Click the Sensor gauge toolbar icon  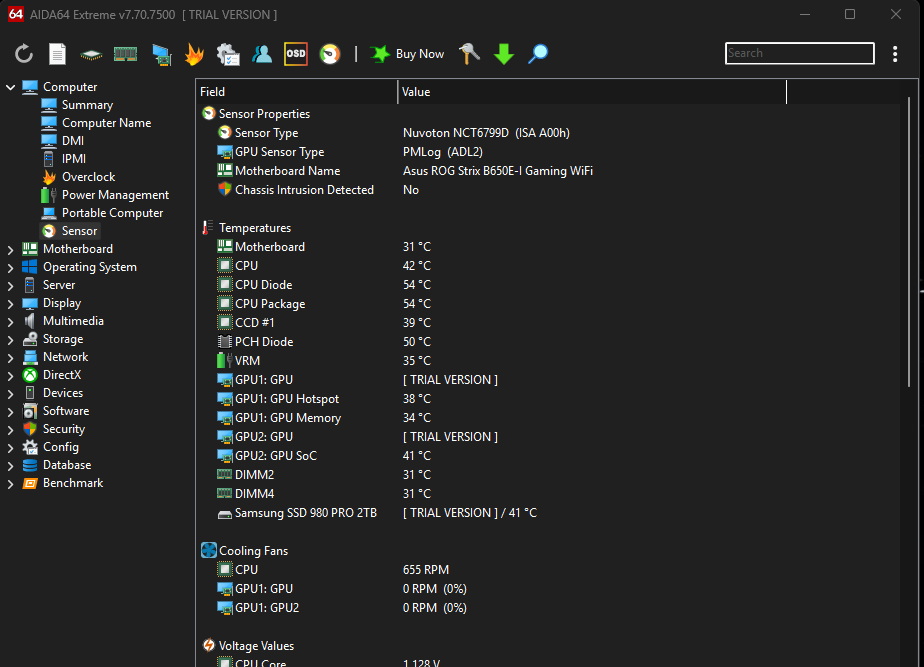pyautogui.click(x=330, y=54)
